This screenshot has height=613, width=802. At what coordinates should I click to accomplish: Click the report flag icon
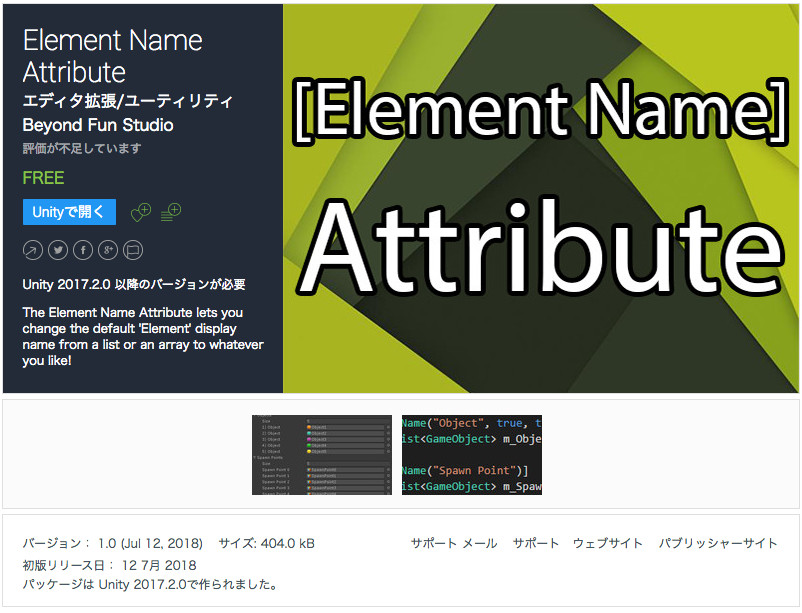(x=133, y=250)
